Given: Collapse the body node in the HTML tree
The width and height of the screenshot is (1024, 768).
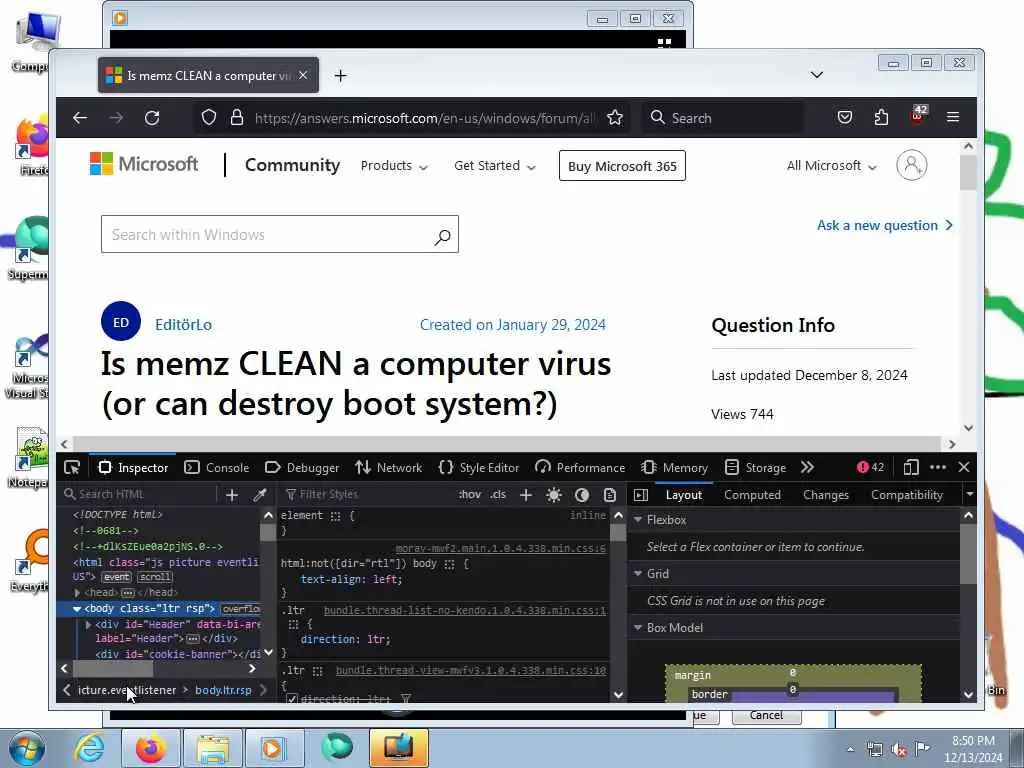Looking at the screenshot, I should coord(77,609).
